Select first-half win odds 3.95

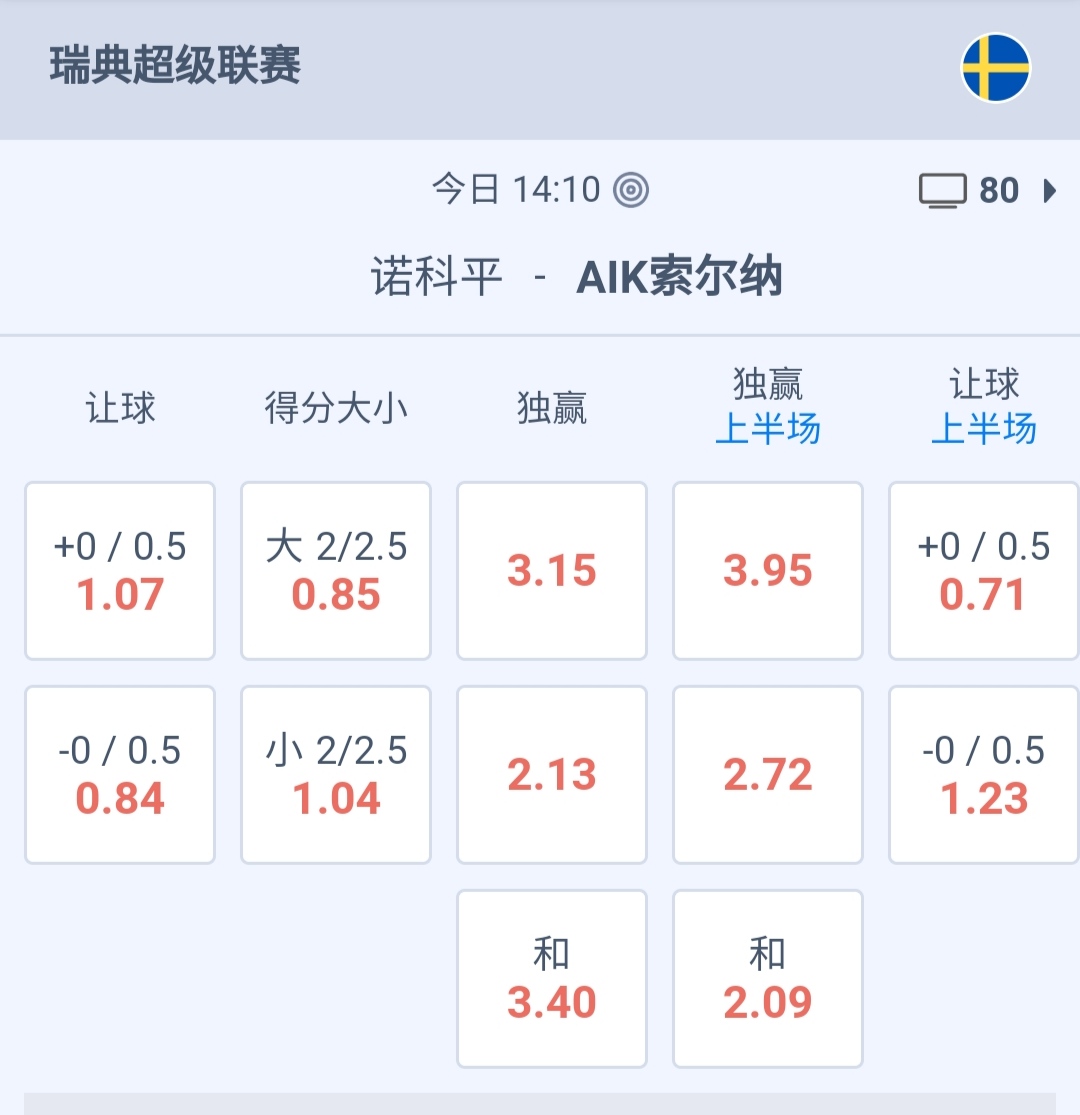pyautogui.click(x=768, y=571)
